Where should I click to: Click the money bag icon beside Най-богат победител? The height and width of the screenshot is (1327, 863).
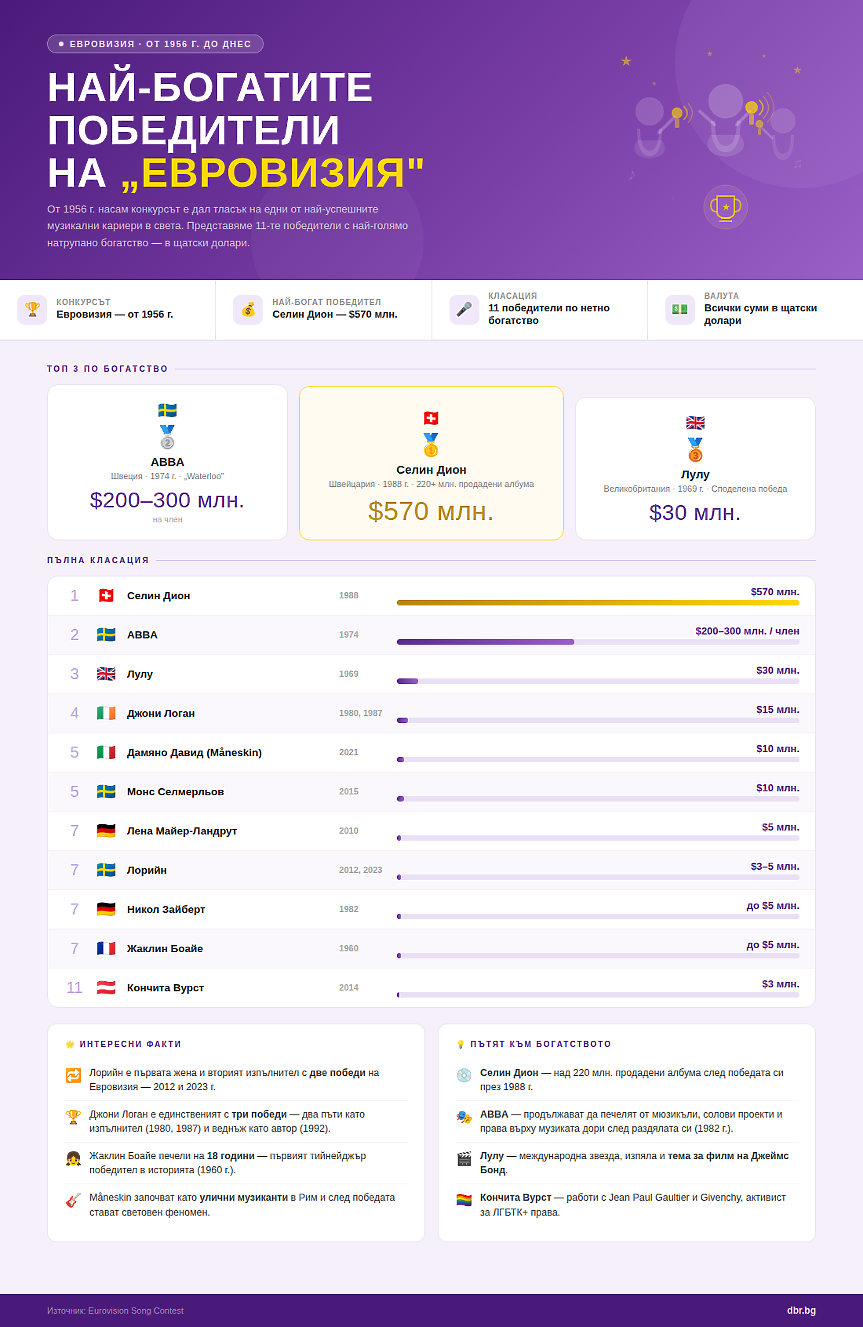click(248, 309)
